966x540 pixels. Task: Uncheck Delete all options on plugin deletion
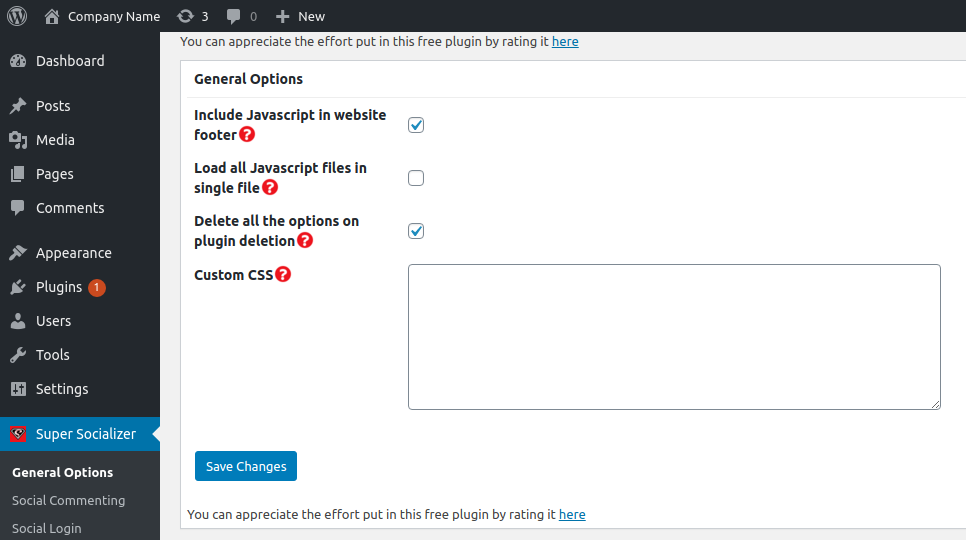click(416, 231)
